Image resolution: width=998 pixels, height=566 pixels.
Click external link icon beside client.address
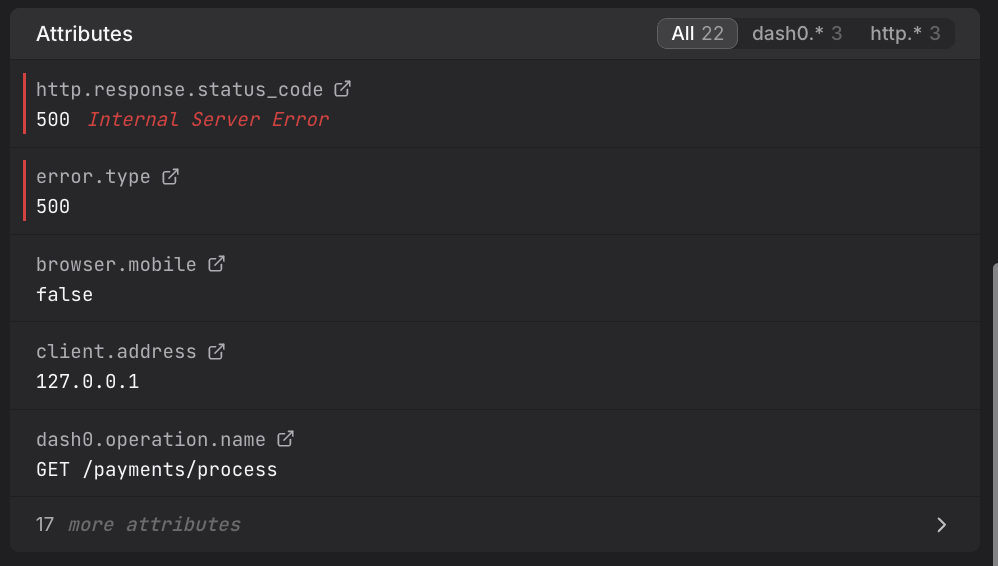(x=216, y=351)
